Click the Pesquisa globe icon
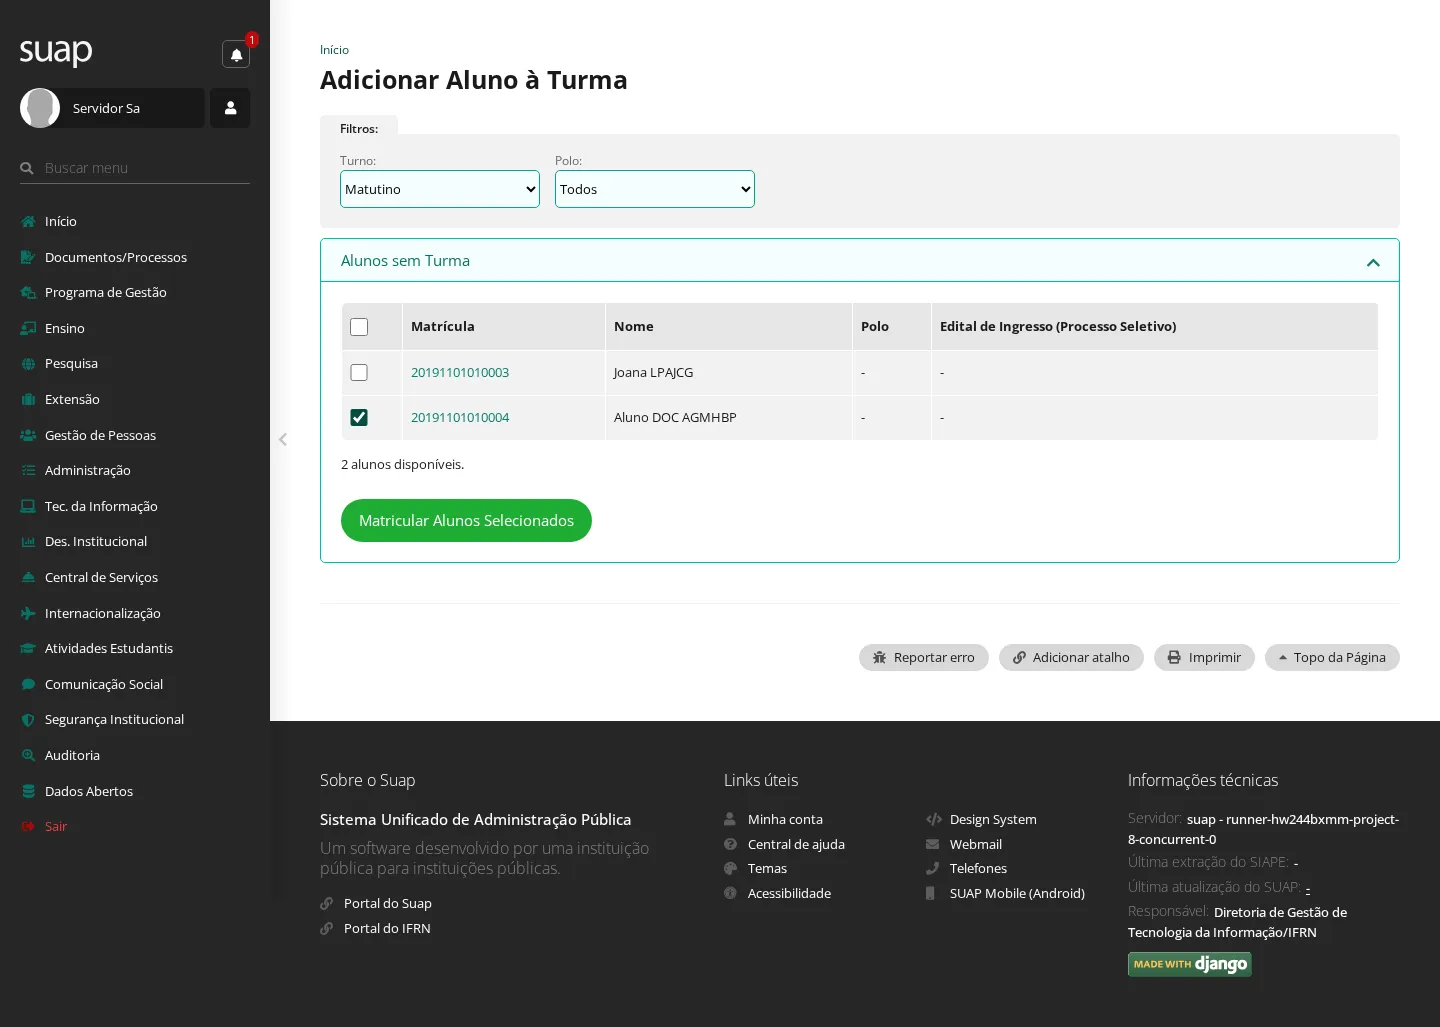Screen dimensions: 1440x1027 pyautogui.click(x=28, y=364)
